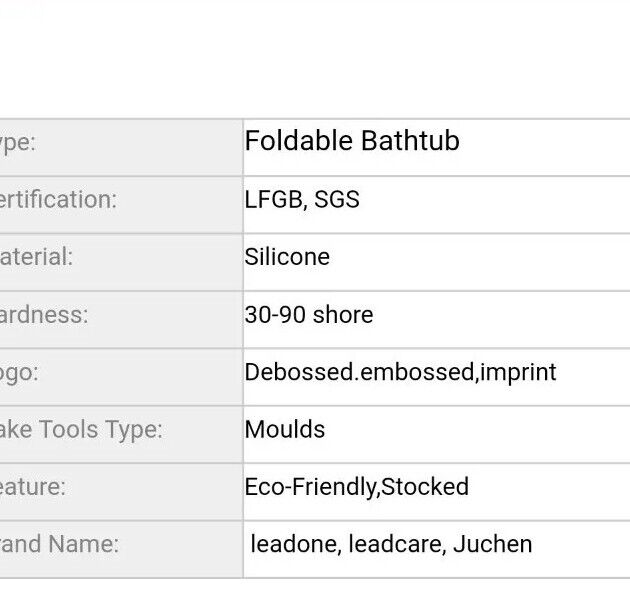Click the word SGS in certification row

[337, 199]
